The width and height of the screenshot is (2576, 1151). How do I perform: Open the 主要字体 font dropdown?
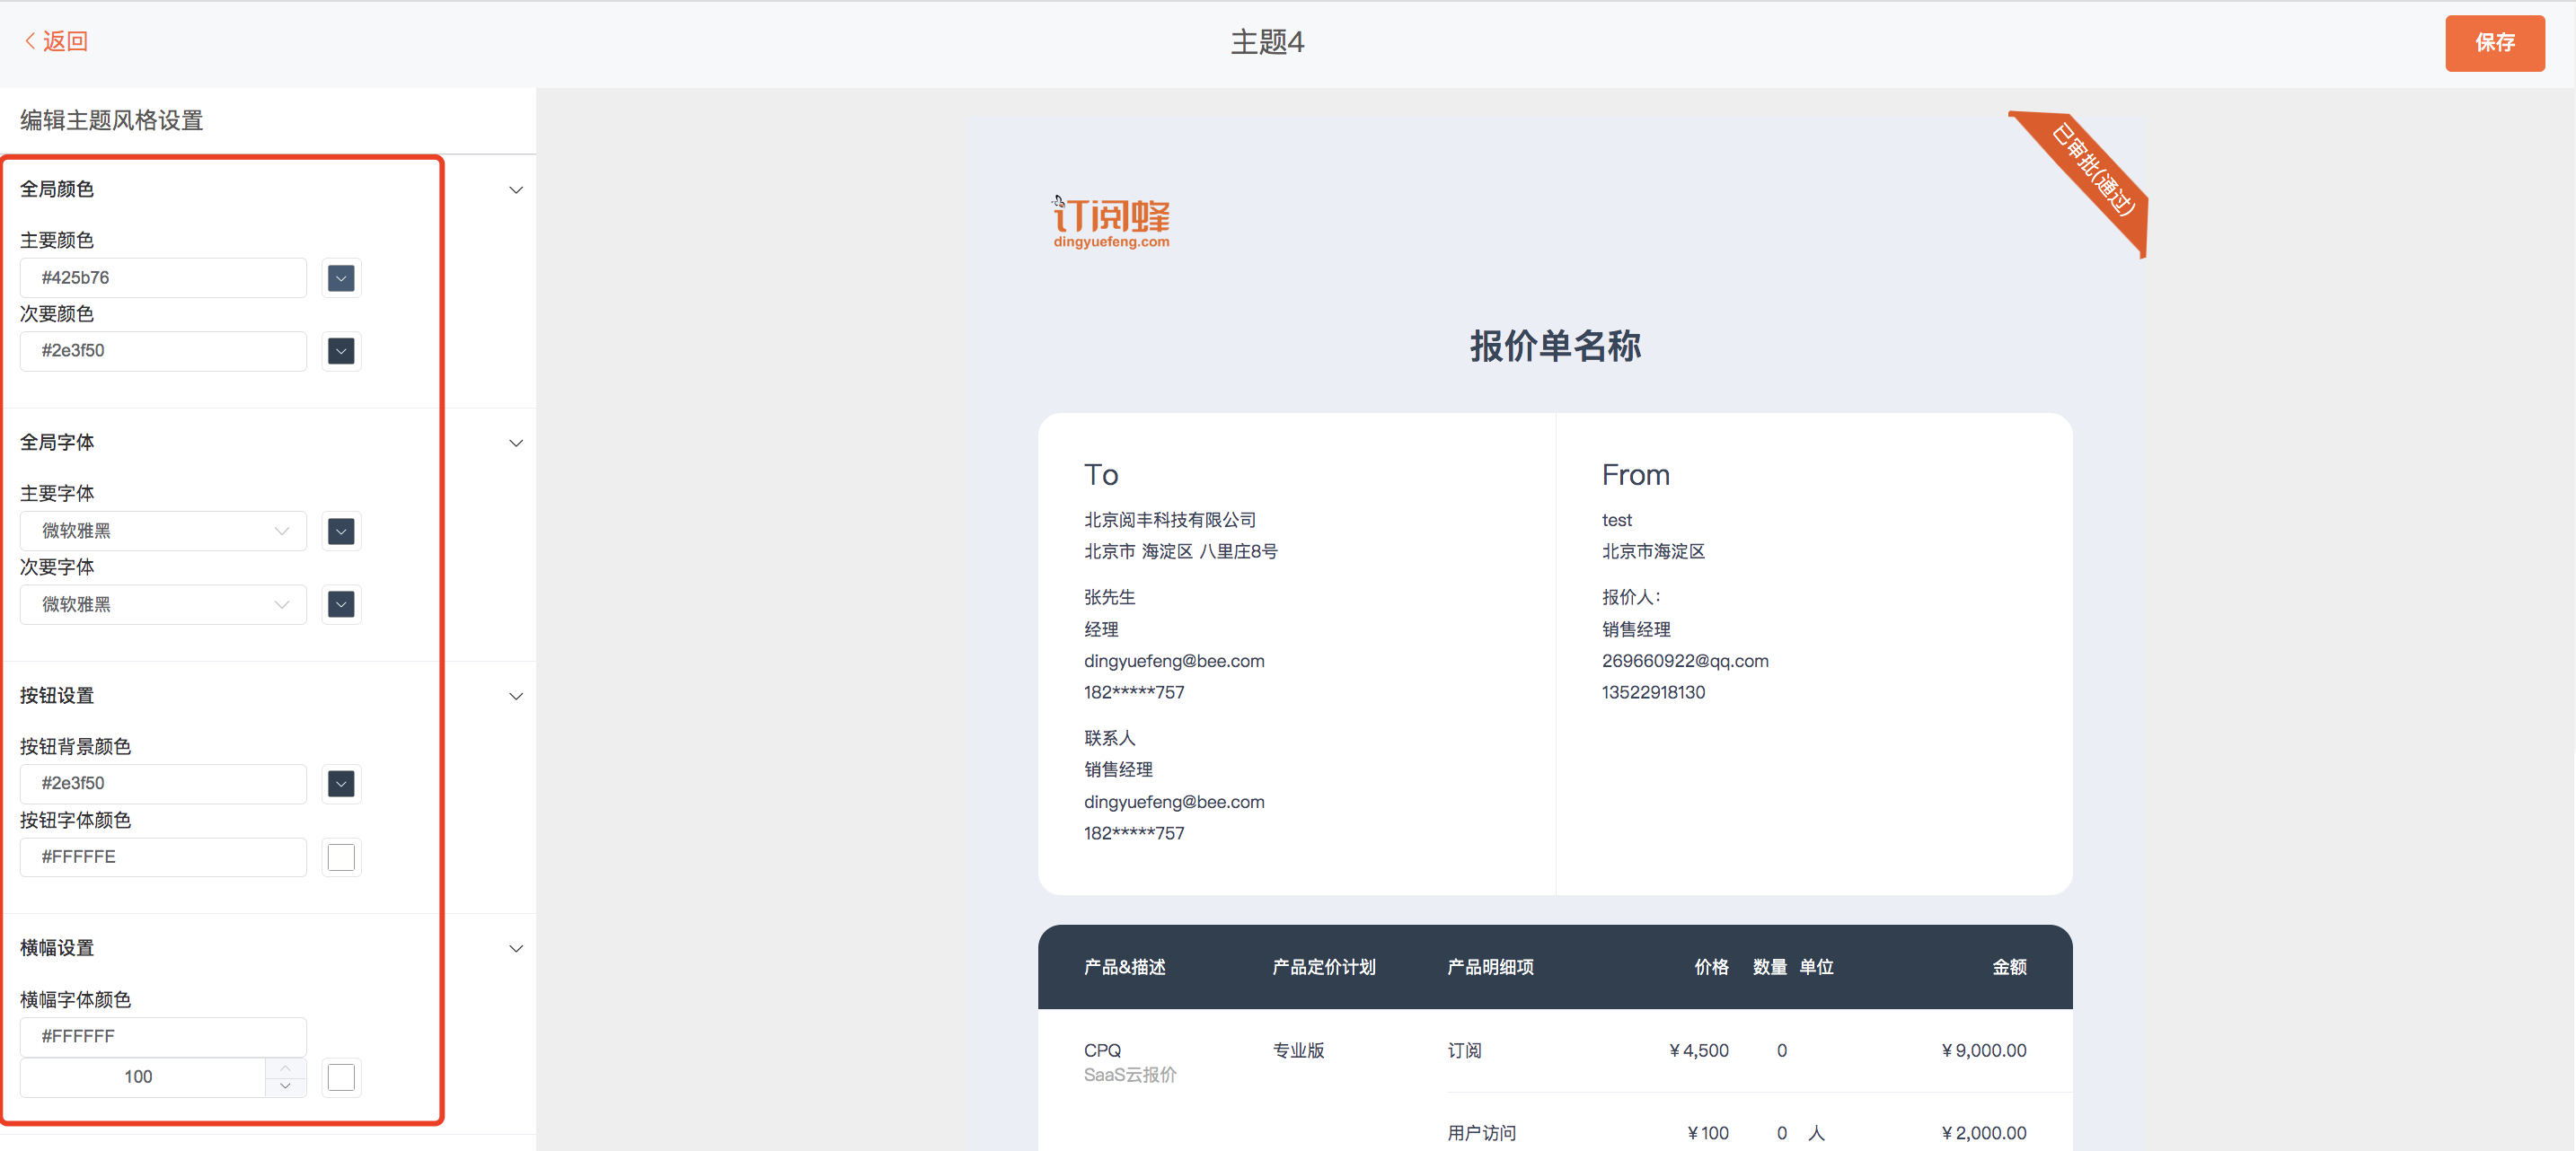point(164,531)
